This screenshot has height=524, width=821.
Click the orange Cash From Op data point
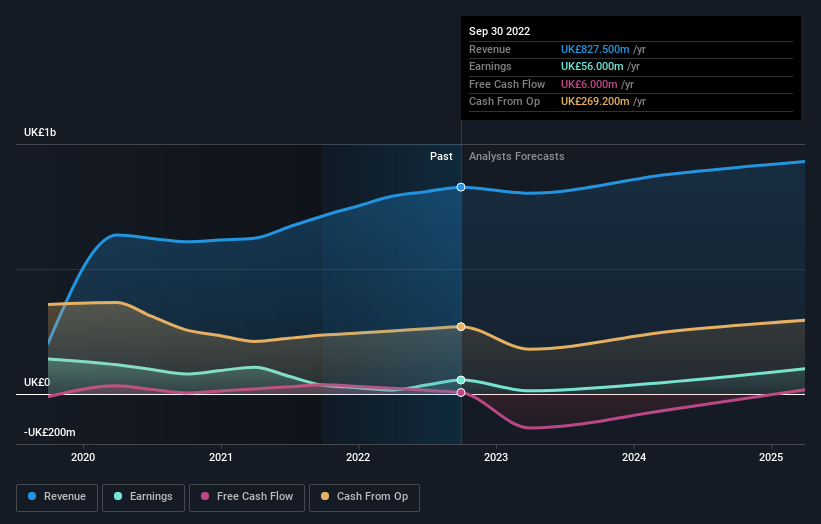pyautogui.click(x=461, y=327)
